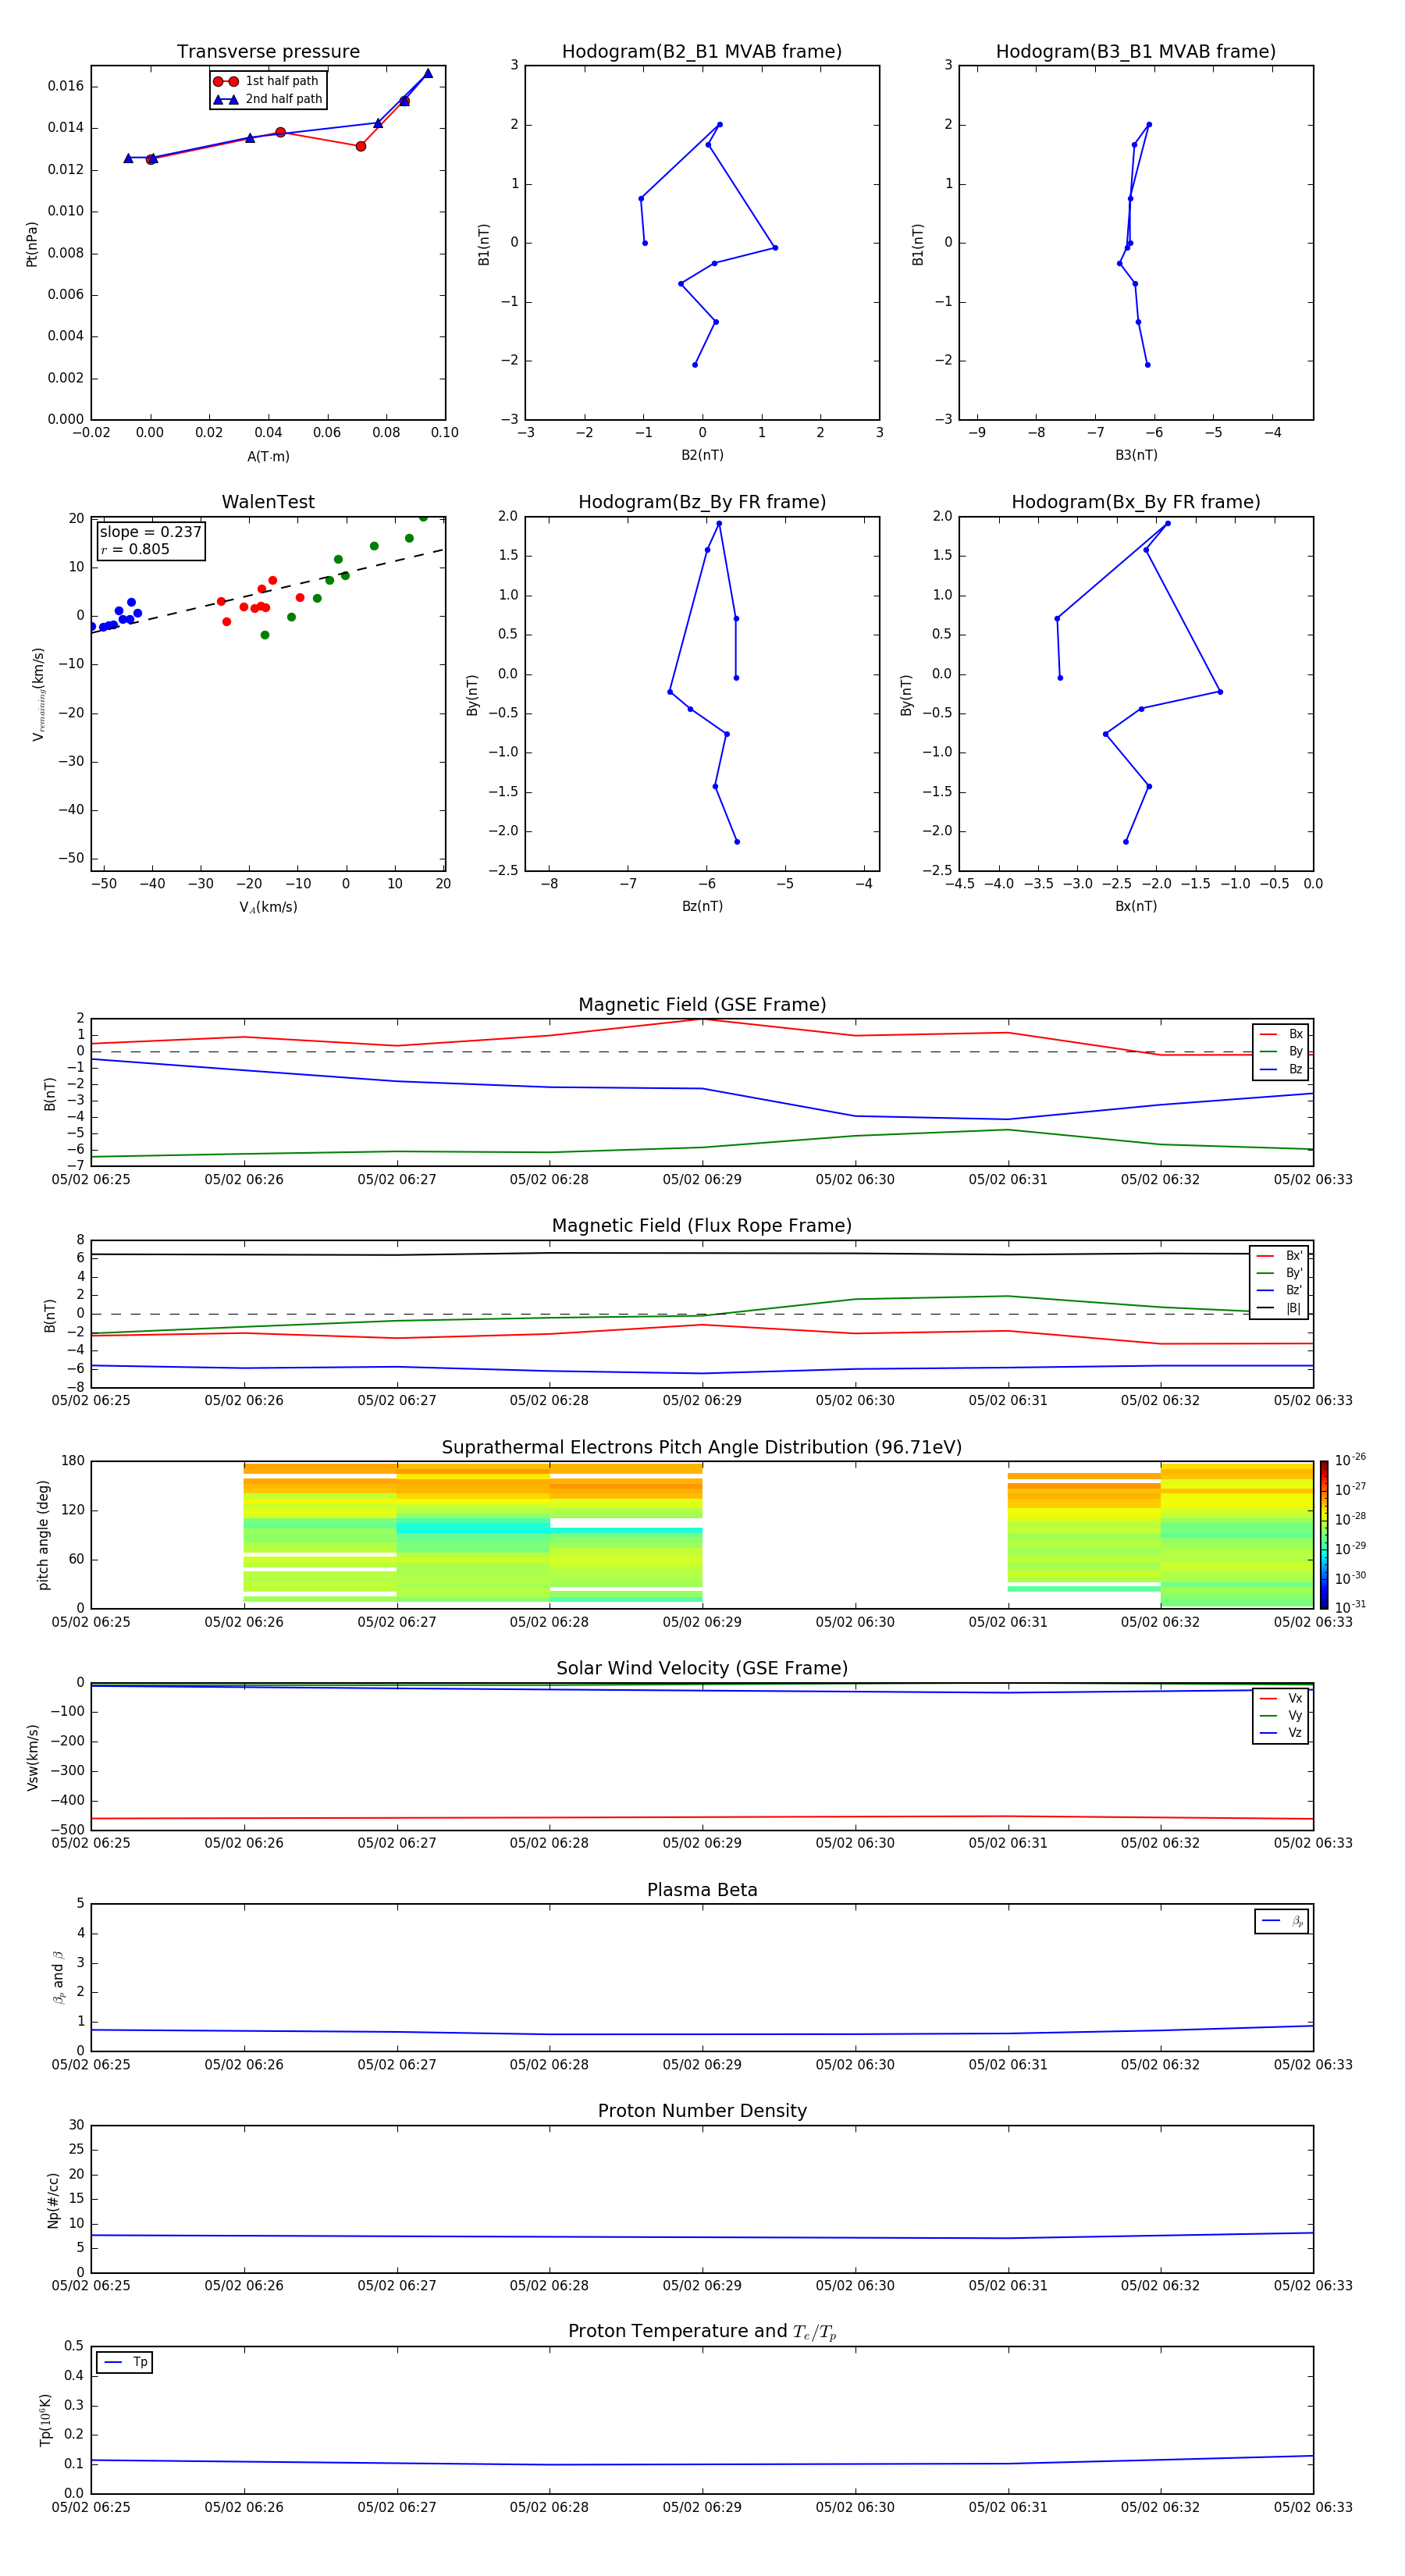
Task: Click the "Bz(nT)" x-axis label
Action: 702,906
